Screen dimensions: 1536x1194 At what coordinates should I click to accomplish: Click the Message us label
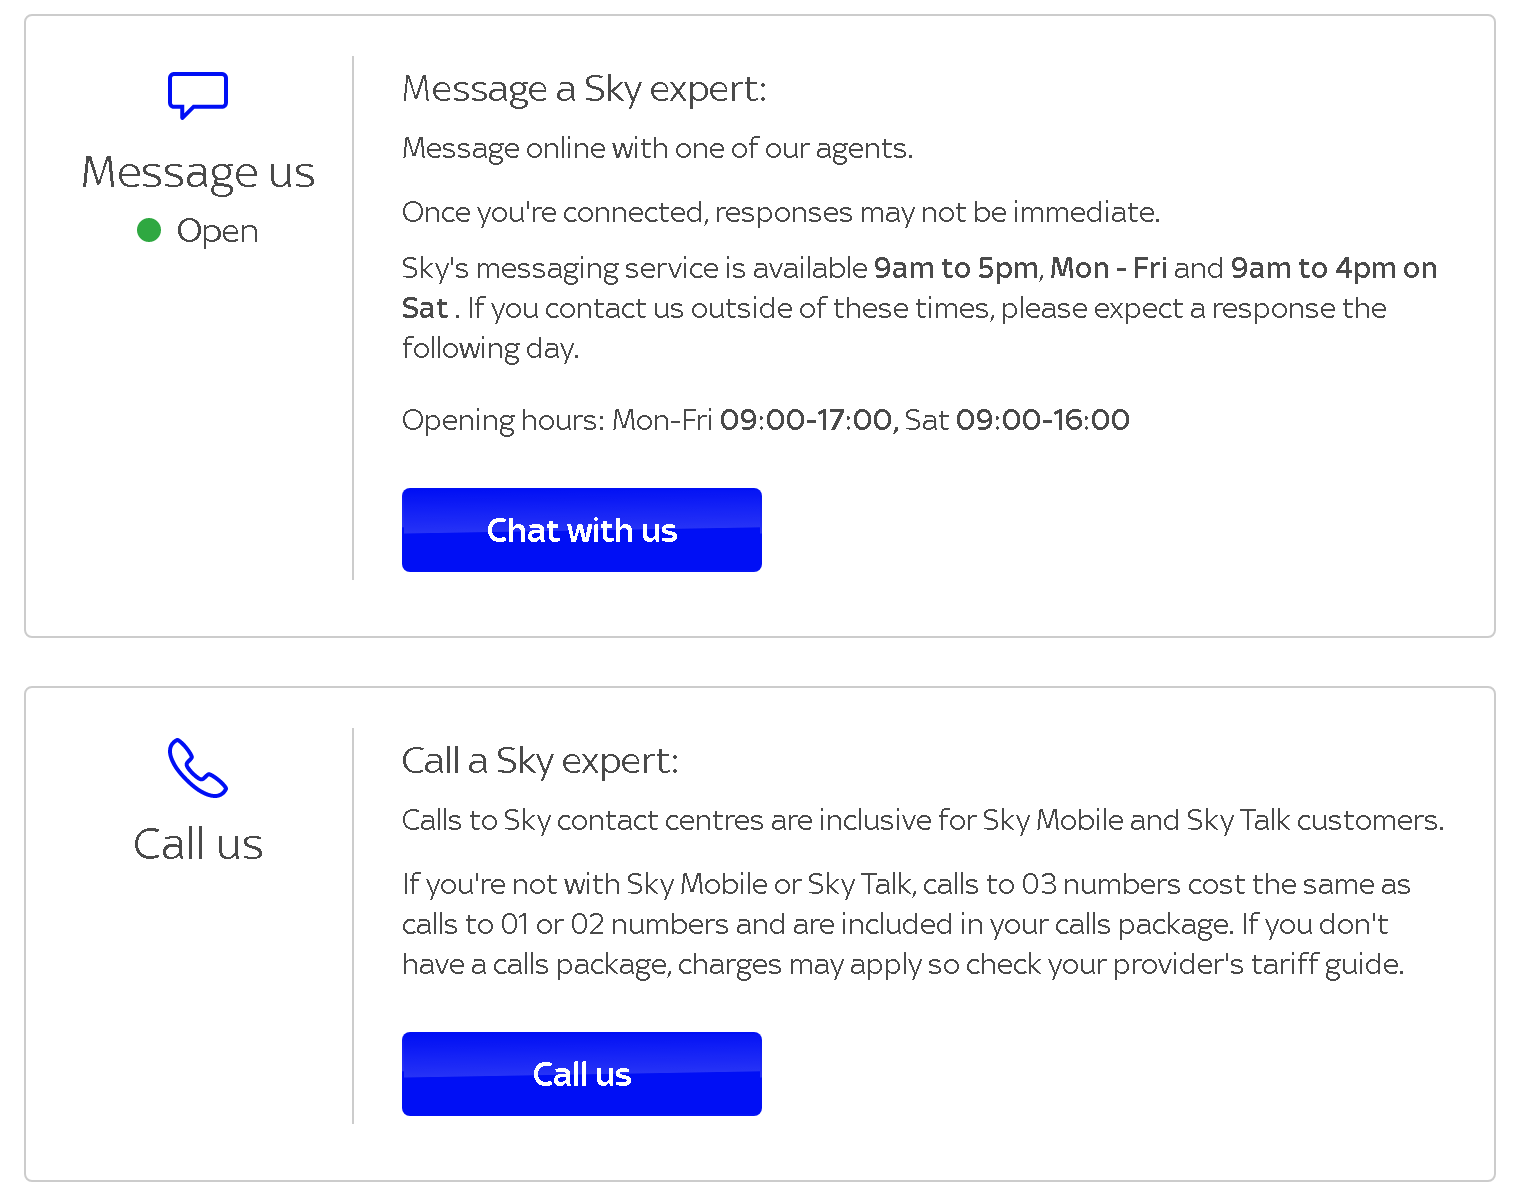197,172
